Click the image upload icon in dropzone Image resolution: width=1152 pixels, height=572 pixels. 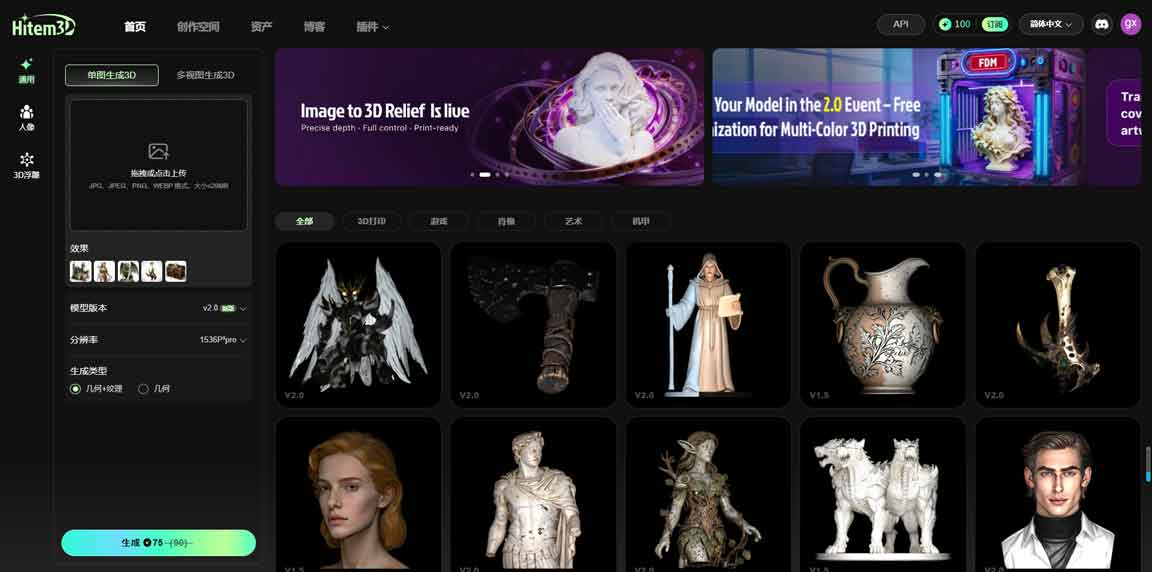pyautogui.click(x=158, y=151)
